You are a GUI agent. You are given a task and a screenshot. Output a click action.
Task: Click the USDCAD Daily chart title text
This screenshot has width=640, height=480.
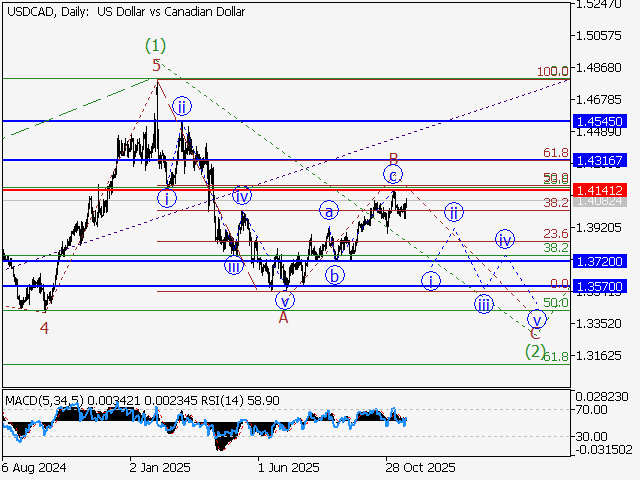[126, 12]
